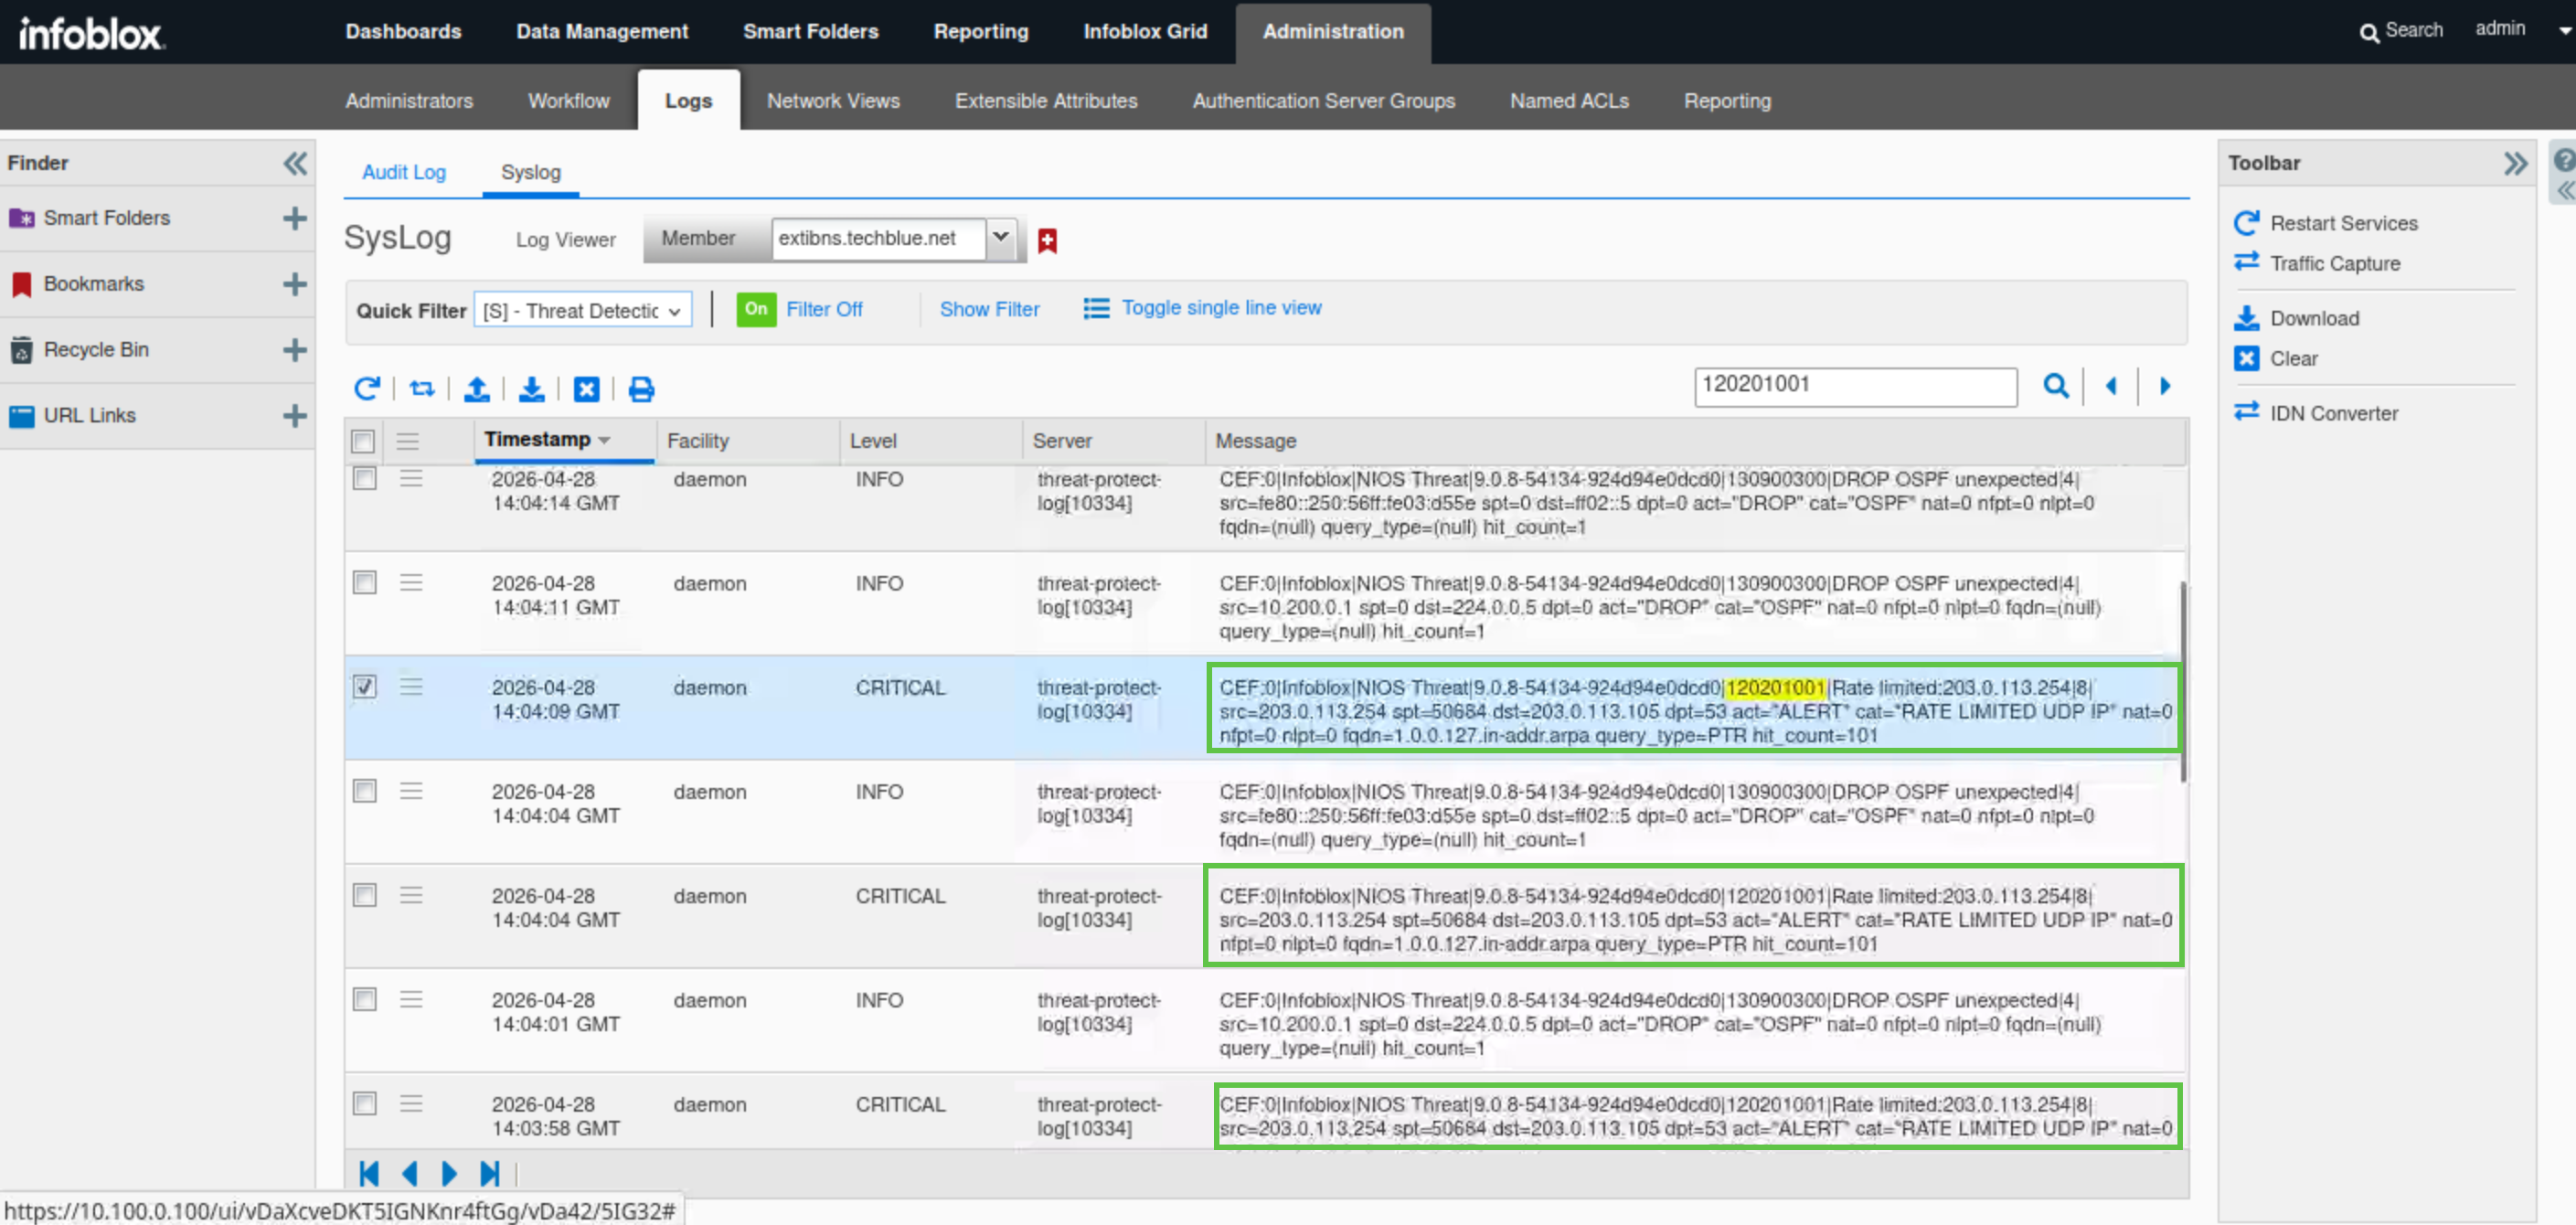Click Restart Services in Toolbar
Image resolution: width=2576 pixels, height=1225 pixels.
click(x=2343, y=223)
